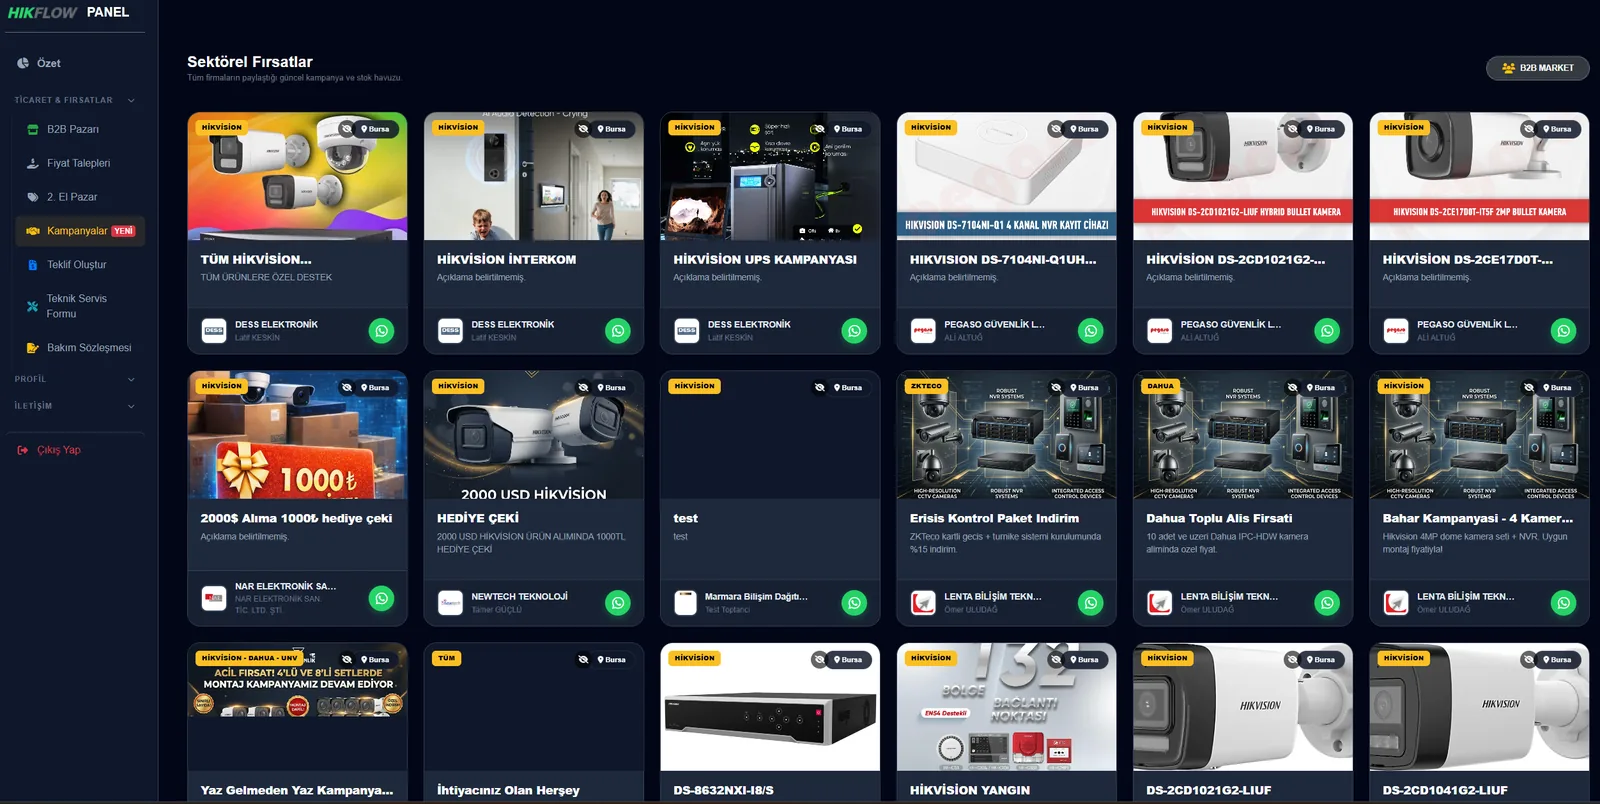Click WhatsApp icon on HİKVİSİON DS-2CE17D0T card
Image resolution: width=1600 pixels, height=804 pixels.
(x=1564, y=331)
